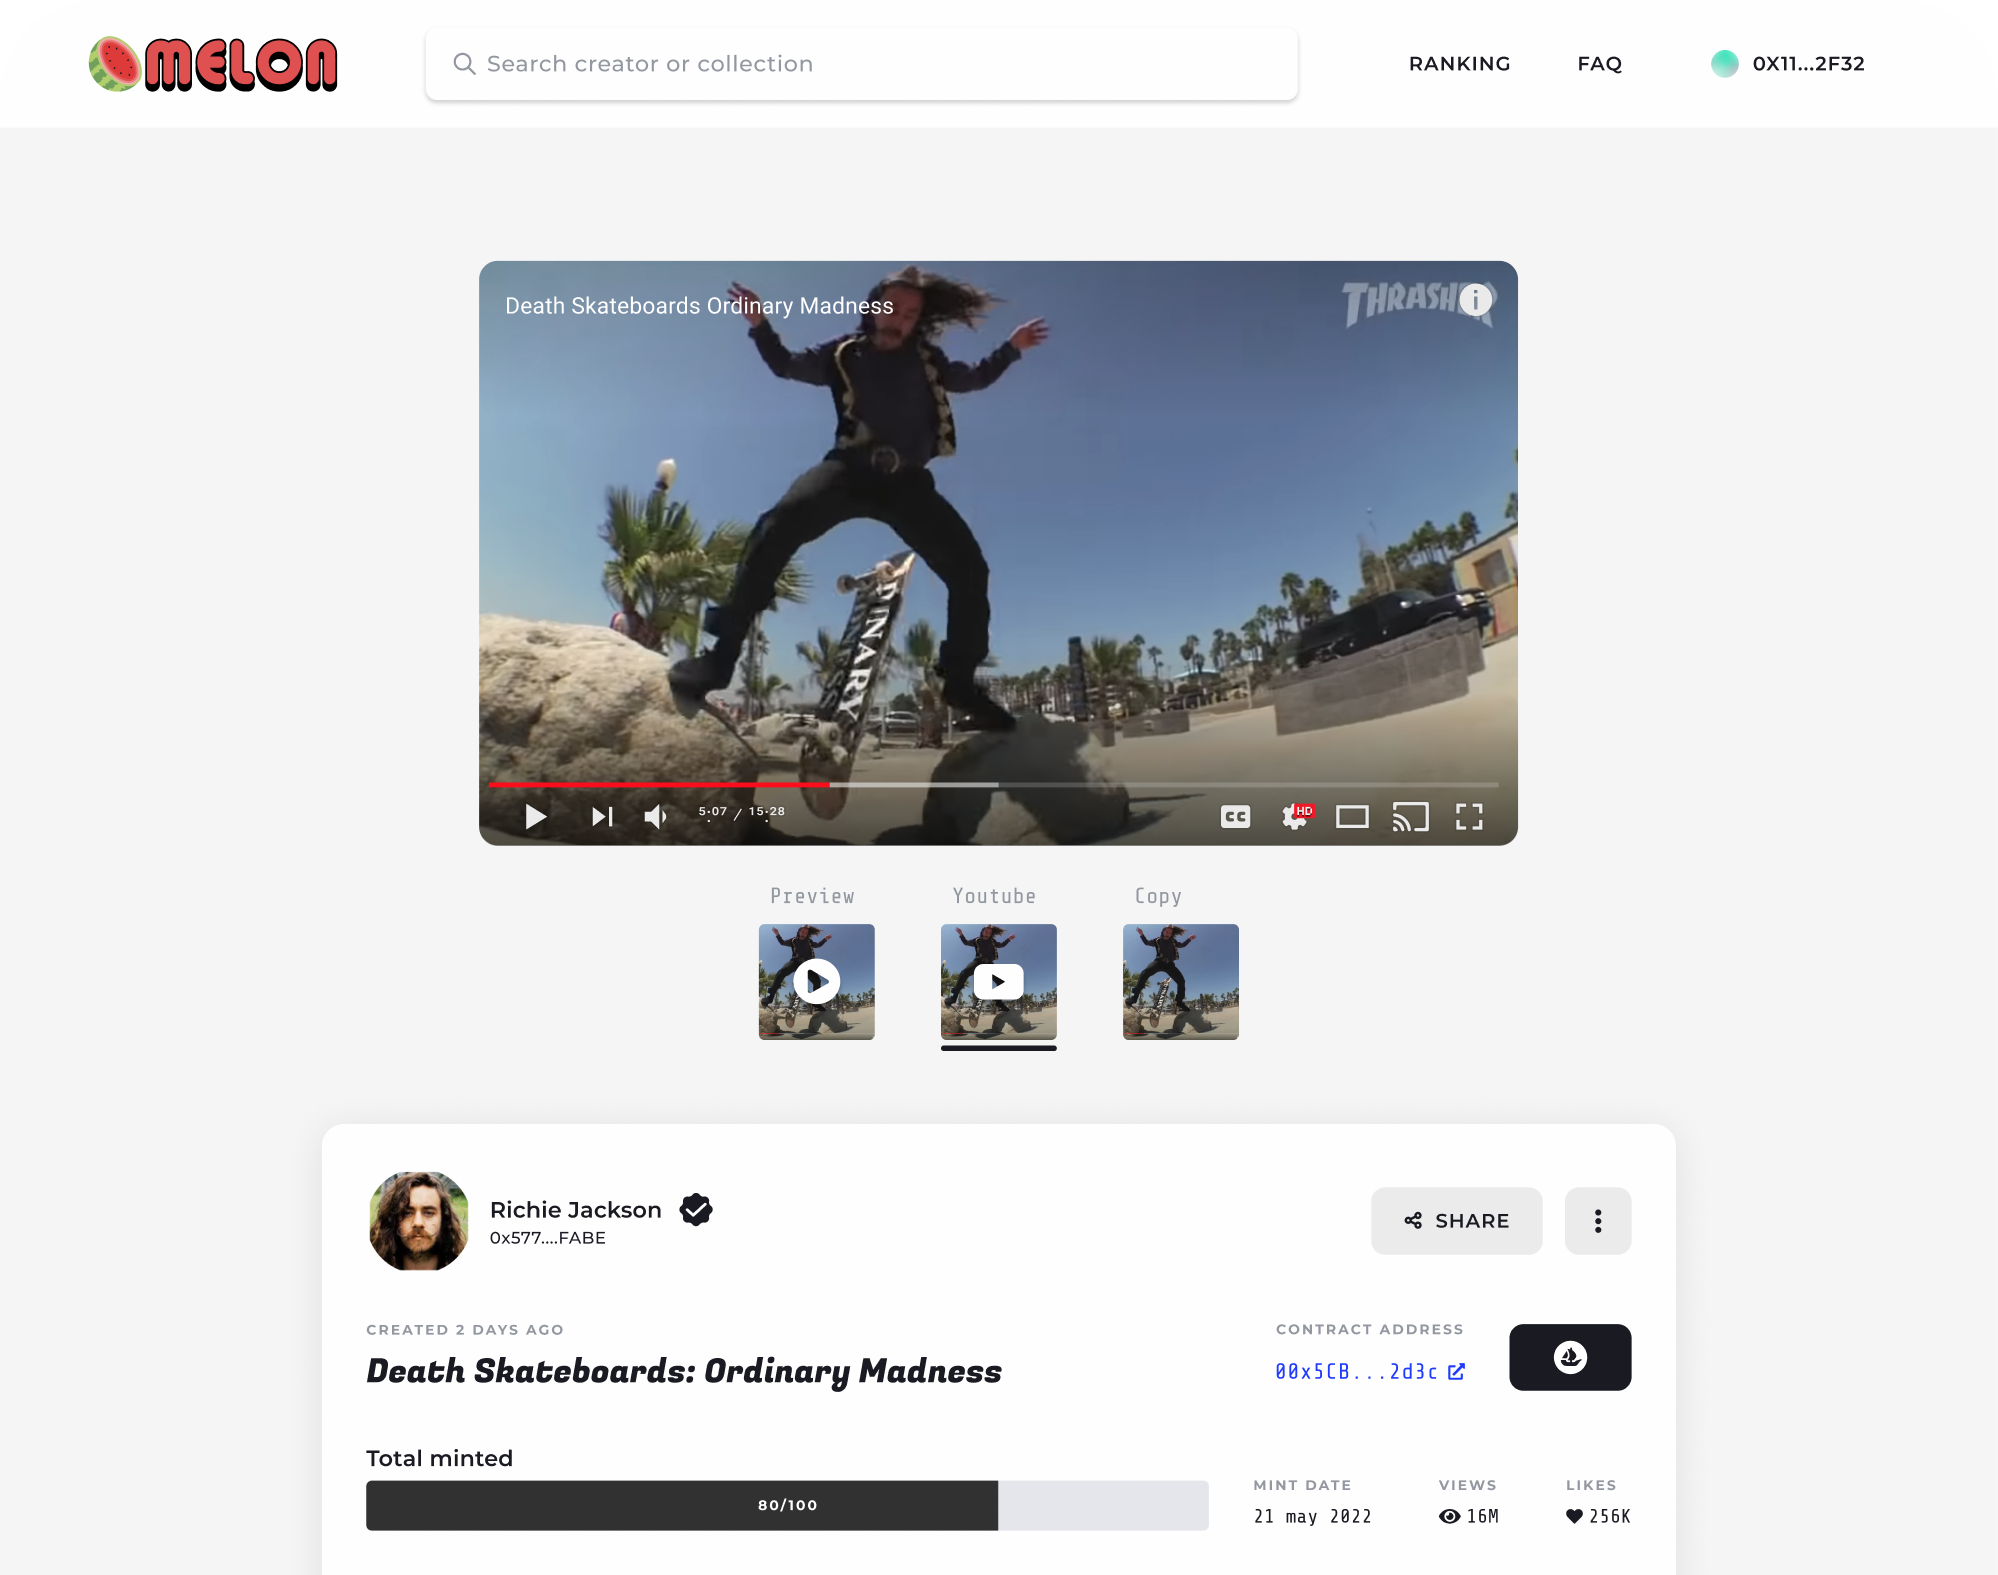
Task: Play the Death Skateboards video
Action: [x=535, y=817]
